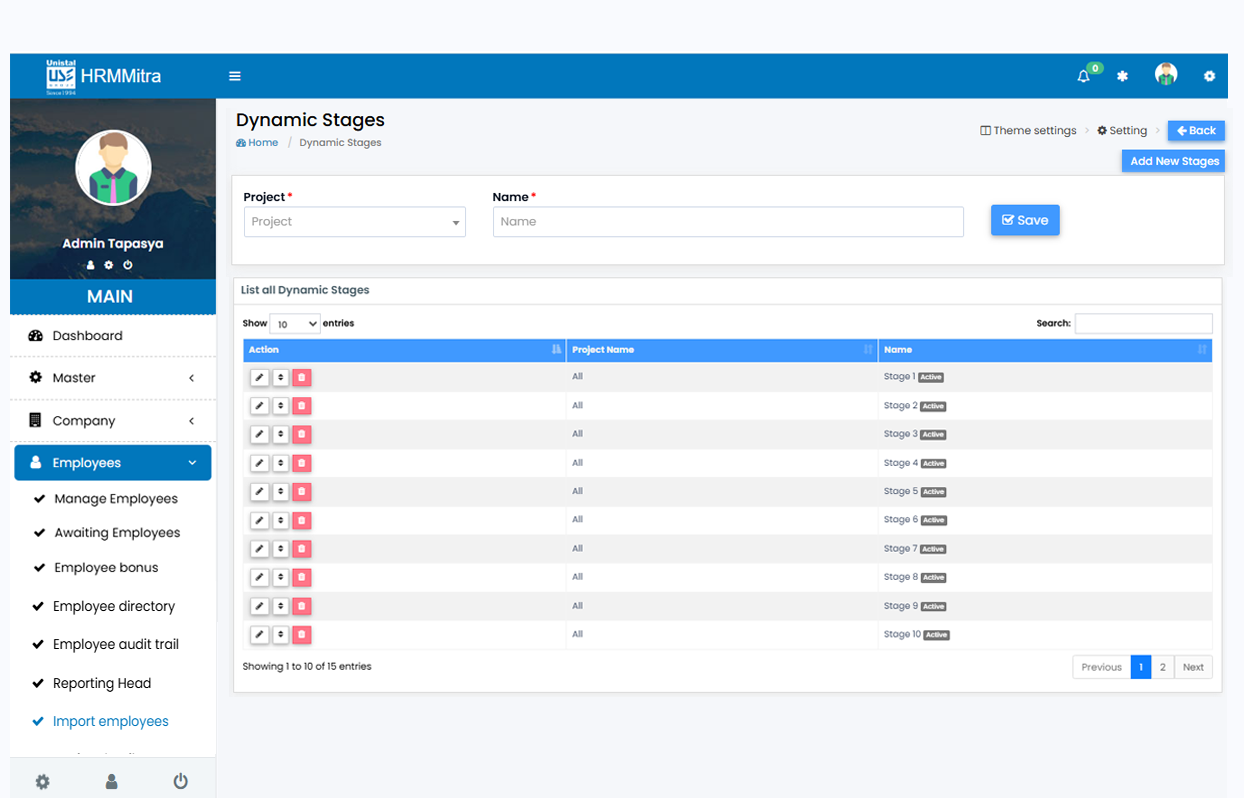
Task: Click the power icon at sidebar bottom
Action: coord(180,781)
